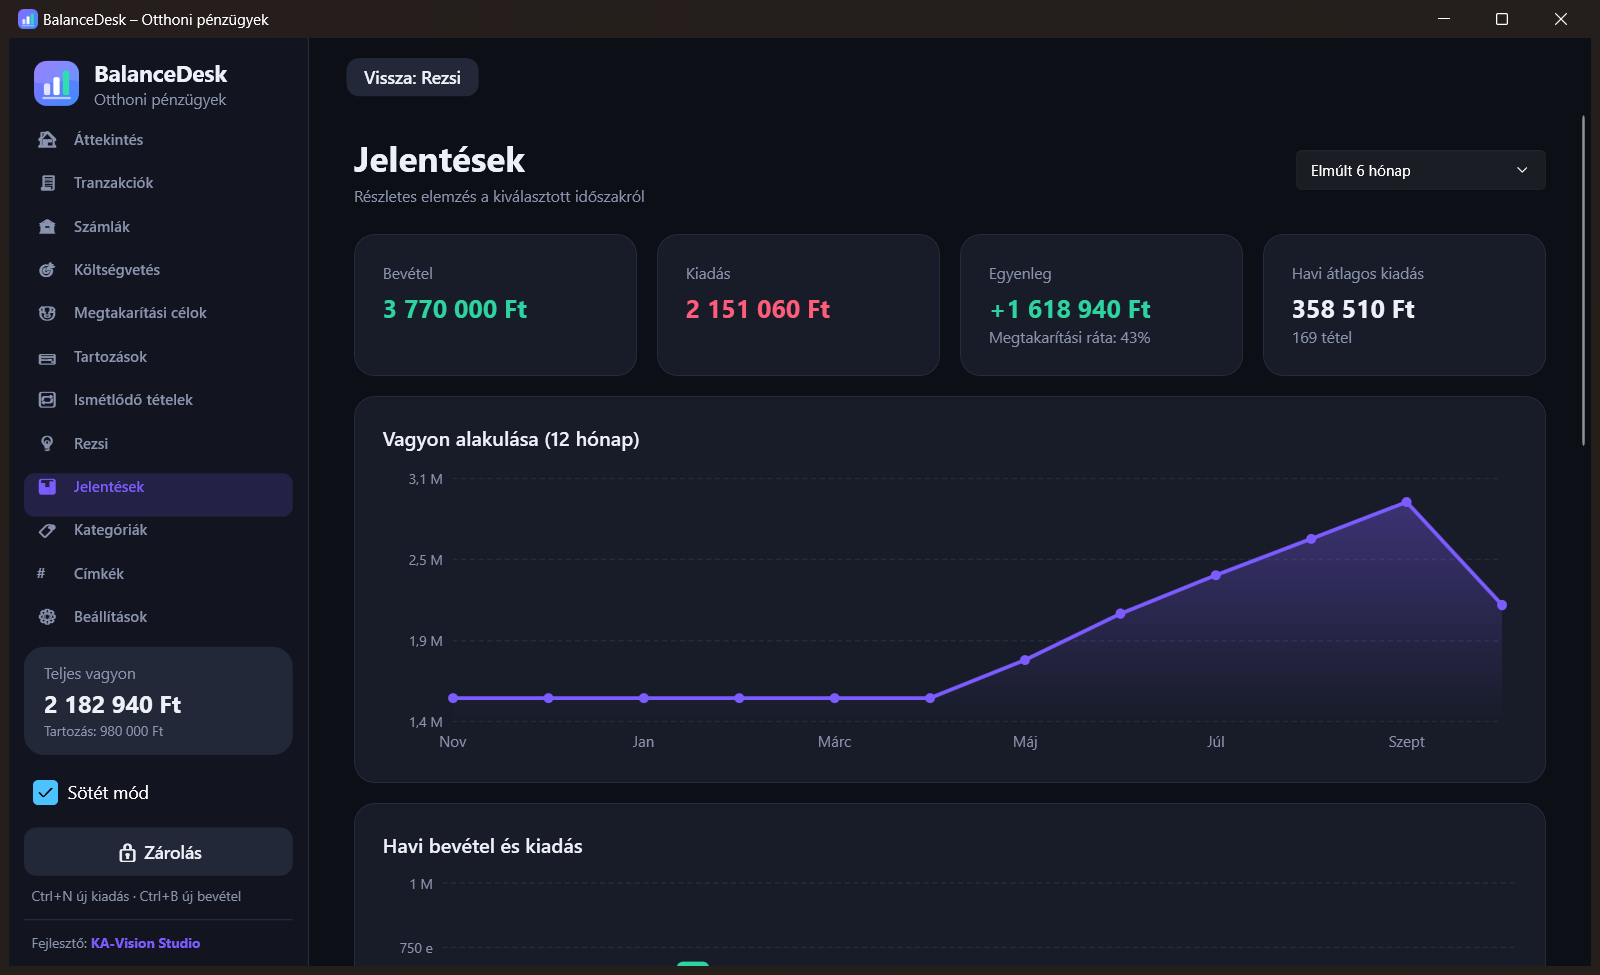Lock the app with Zárolás button
The width and height of the screenshot is (1600, 975).
tap(158, 852)
